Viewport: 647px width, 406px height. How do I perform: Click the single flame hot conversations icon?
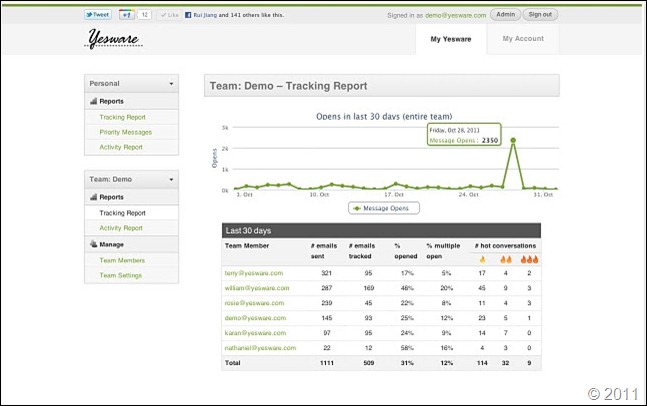pos(482,259)
